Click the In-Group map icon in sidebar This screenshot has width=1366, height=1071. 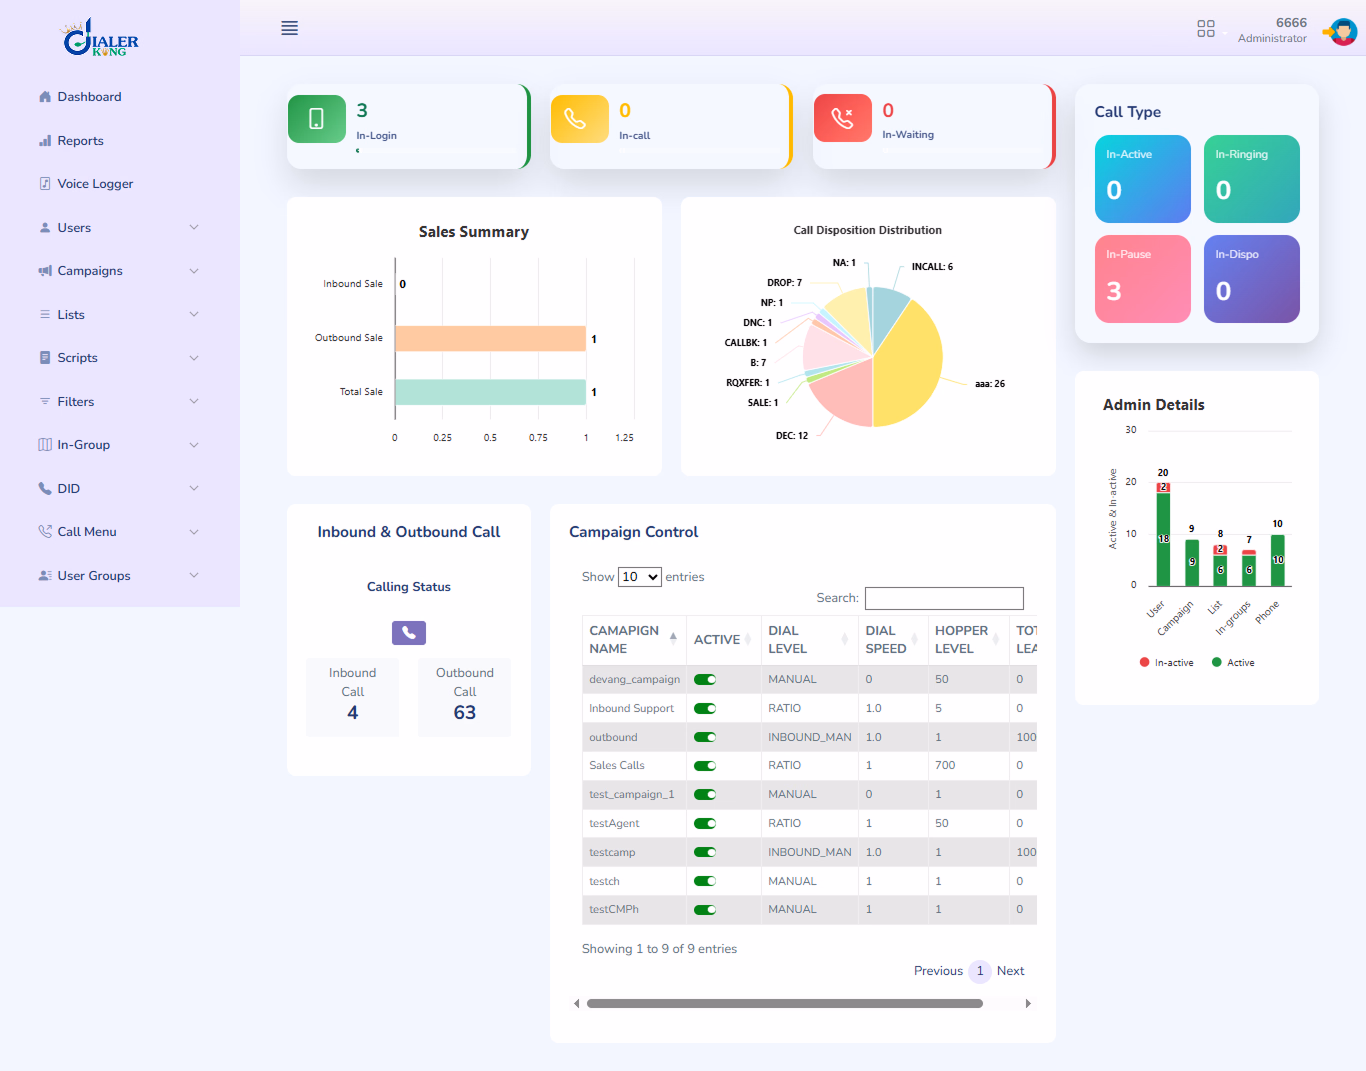click(45, 445)
